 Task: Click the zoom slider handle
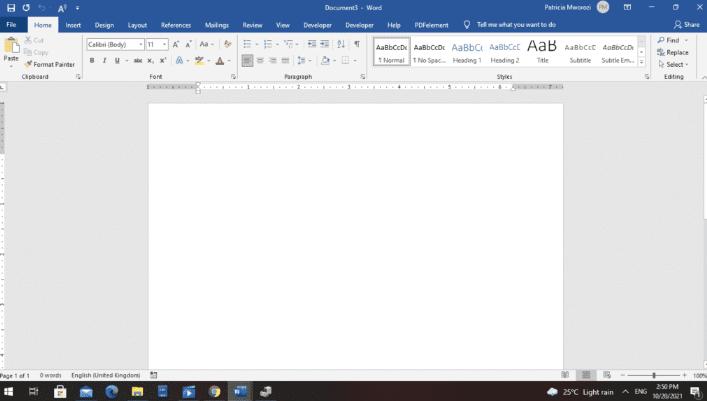click(654, 375)
